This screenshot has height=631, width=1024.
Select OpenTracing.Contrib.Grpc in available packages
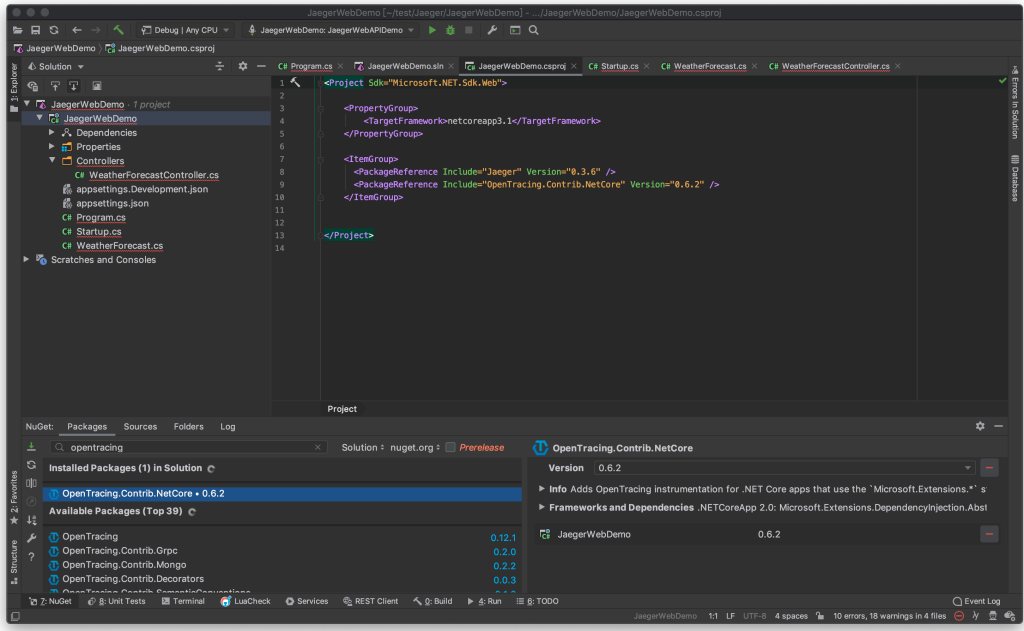120,551
